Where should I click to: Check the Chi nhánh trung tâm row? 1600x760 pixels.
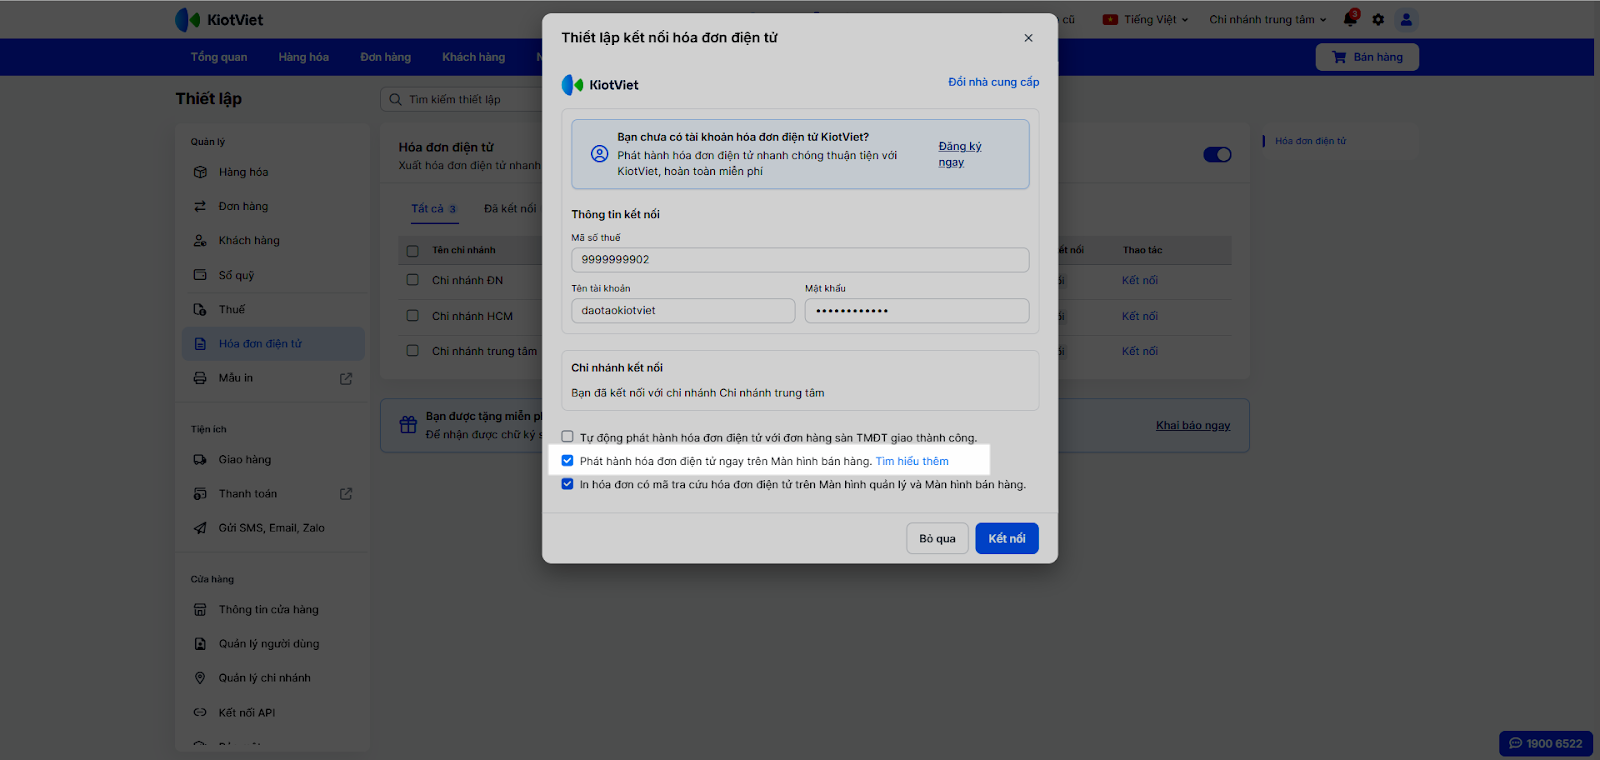[x=412, y=351]
